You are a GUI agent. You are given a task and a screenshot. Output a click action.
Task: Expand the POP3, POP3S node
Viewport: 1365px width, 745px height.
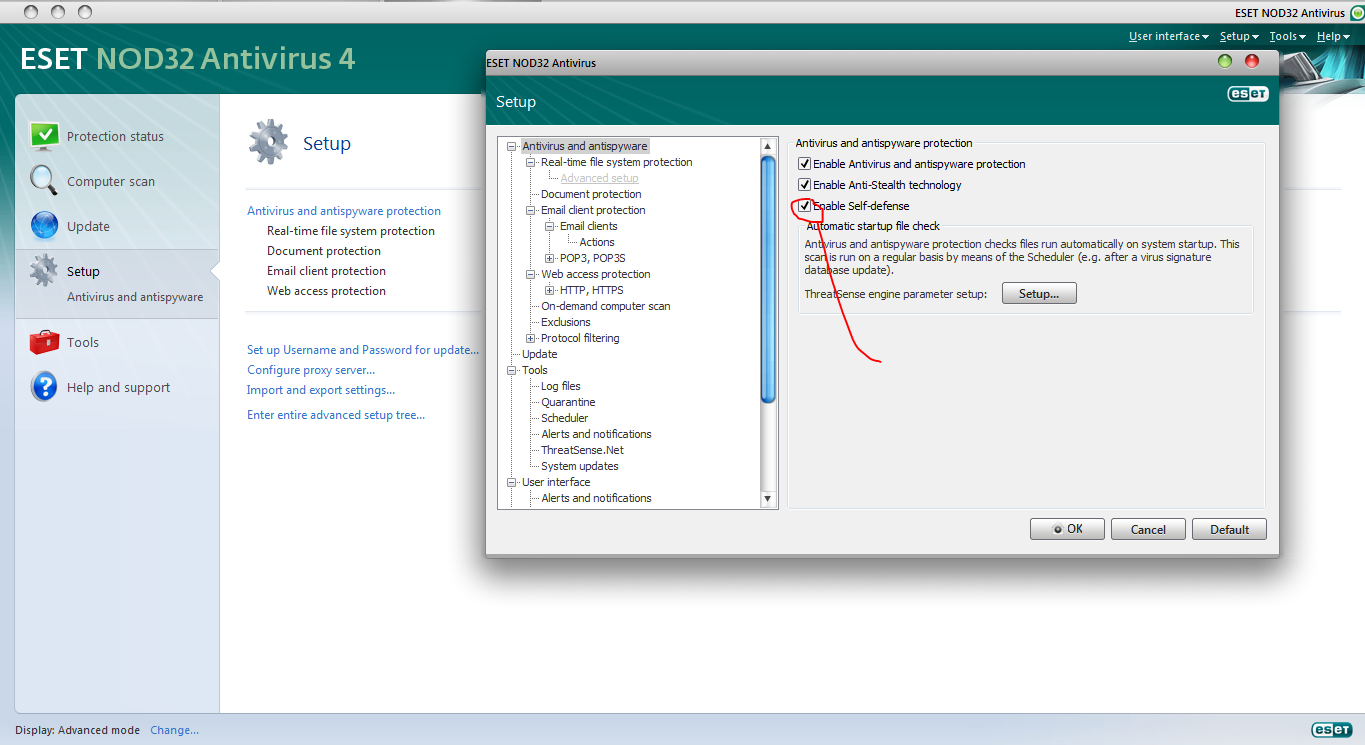(550, 258)
